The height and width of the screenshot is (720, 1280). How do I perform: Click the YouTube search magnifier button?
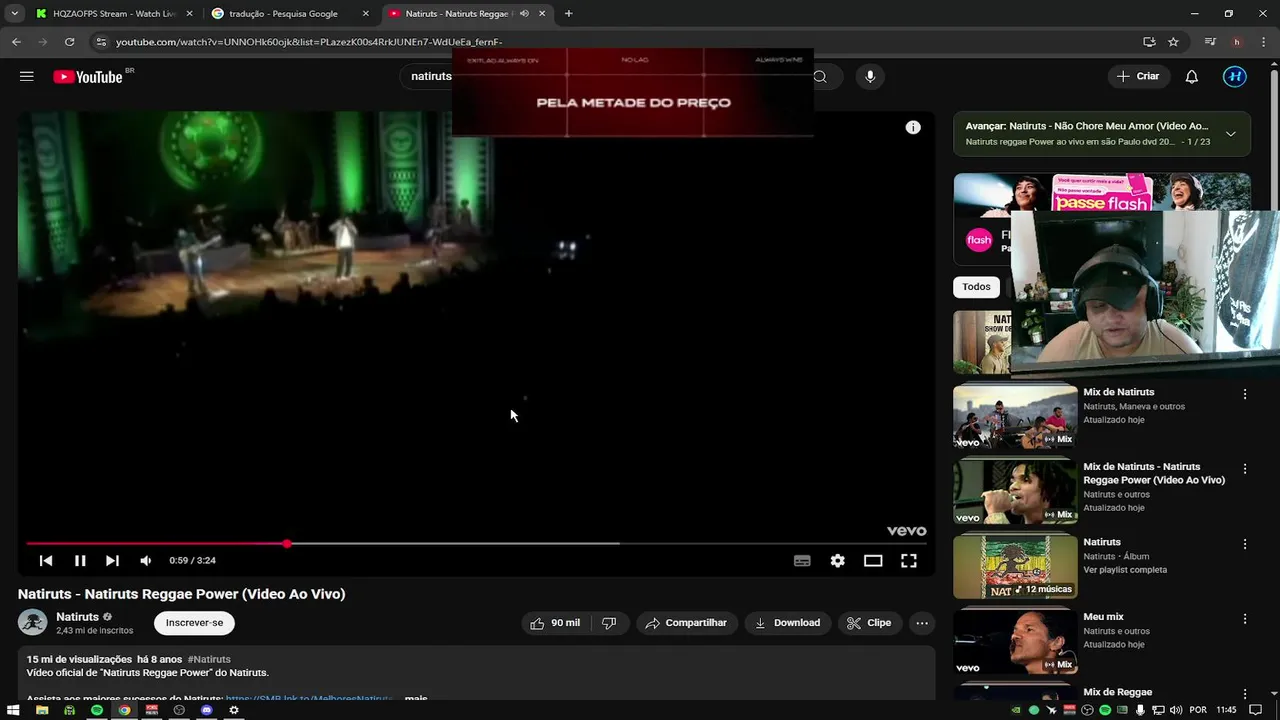point(820,76)
